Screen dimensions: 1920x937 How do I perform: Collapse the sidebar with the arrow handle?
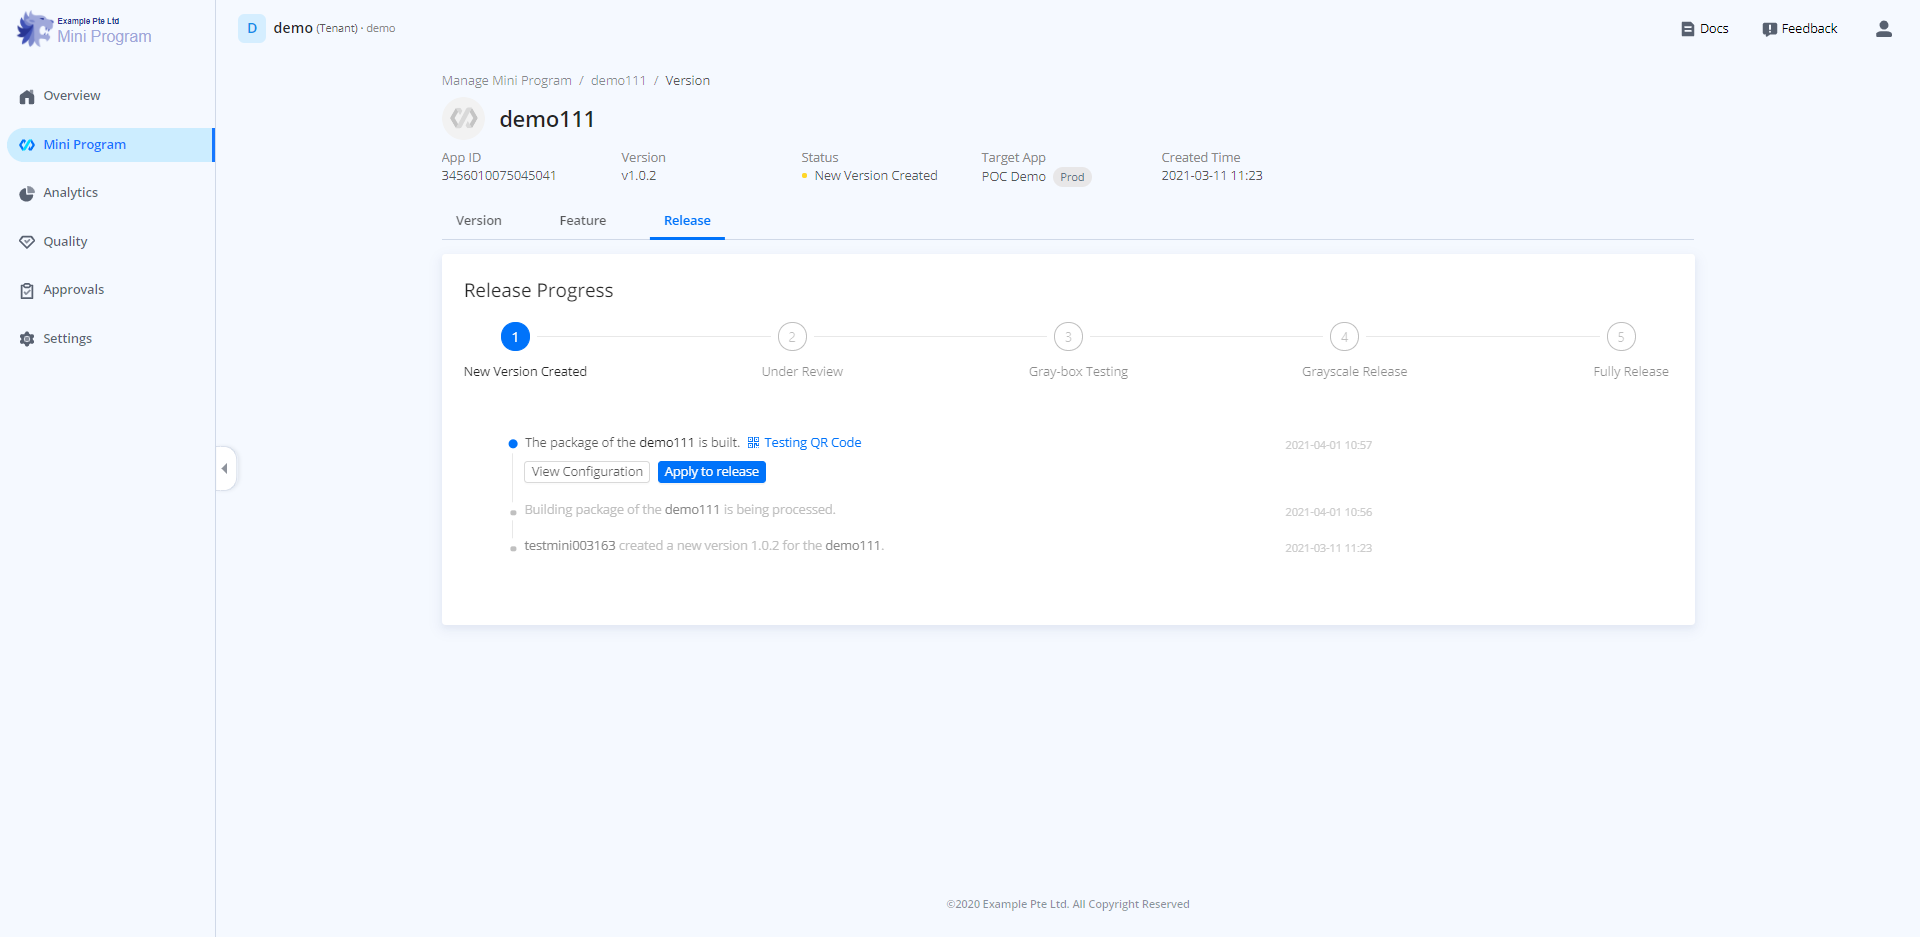click(226, 468)
